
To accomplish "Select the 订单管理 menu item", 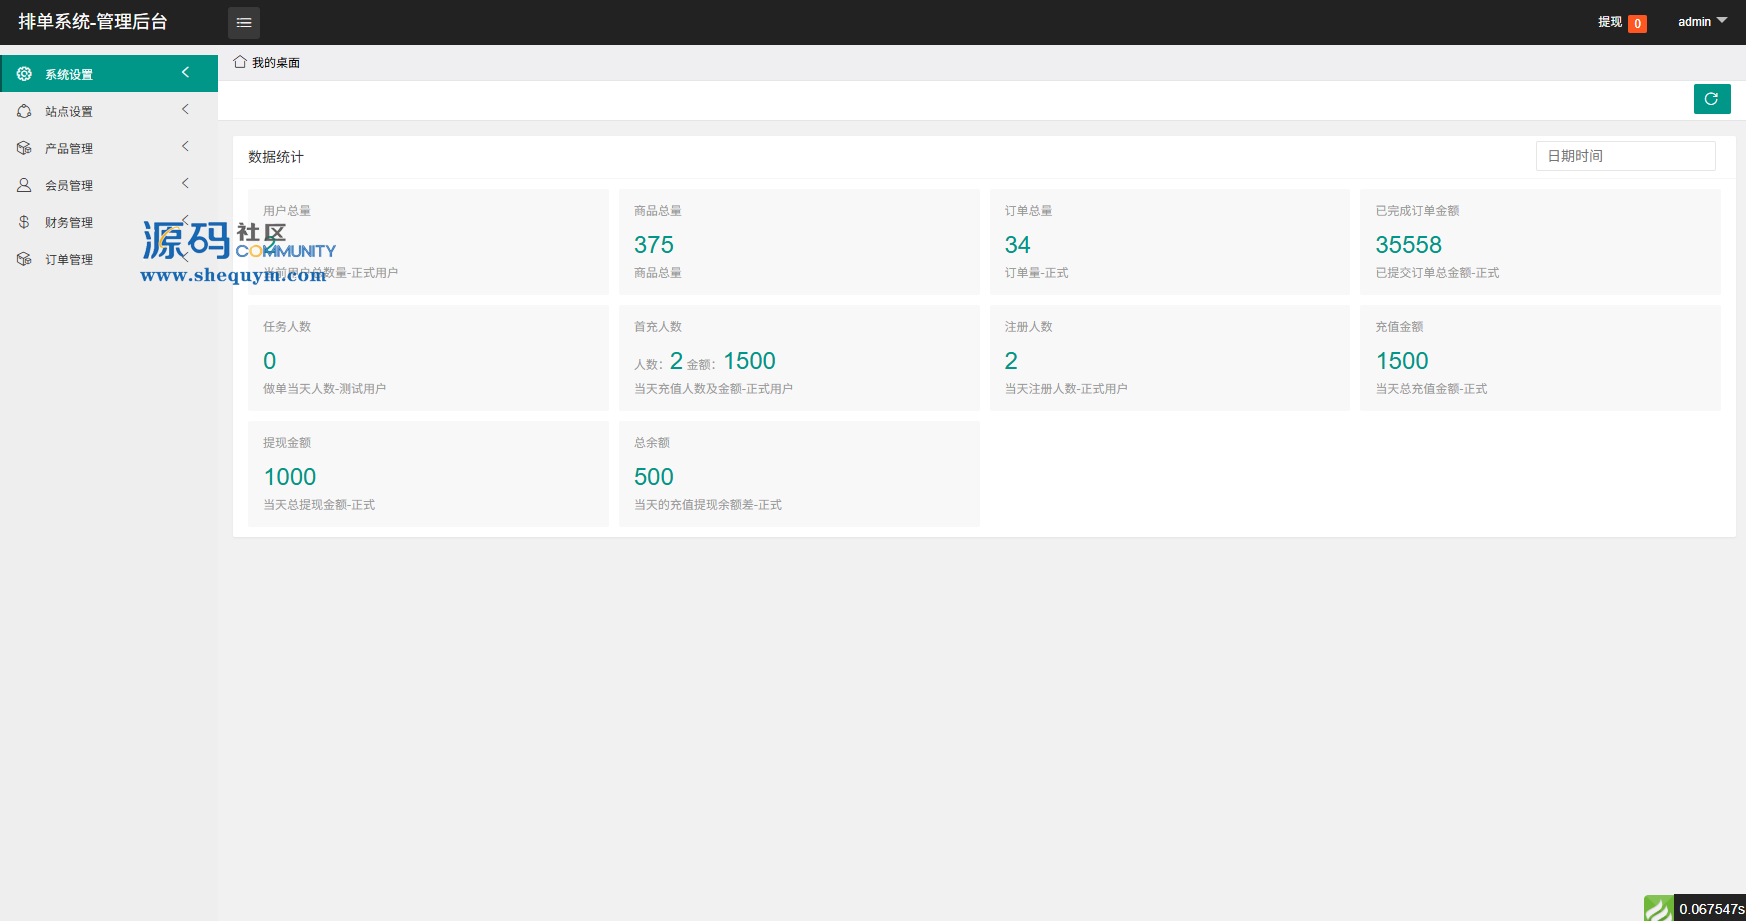I will pos(69,259).
